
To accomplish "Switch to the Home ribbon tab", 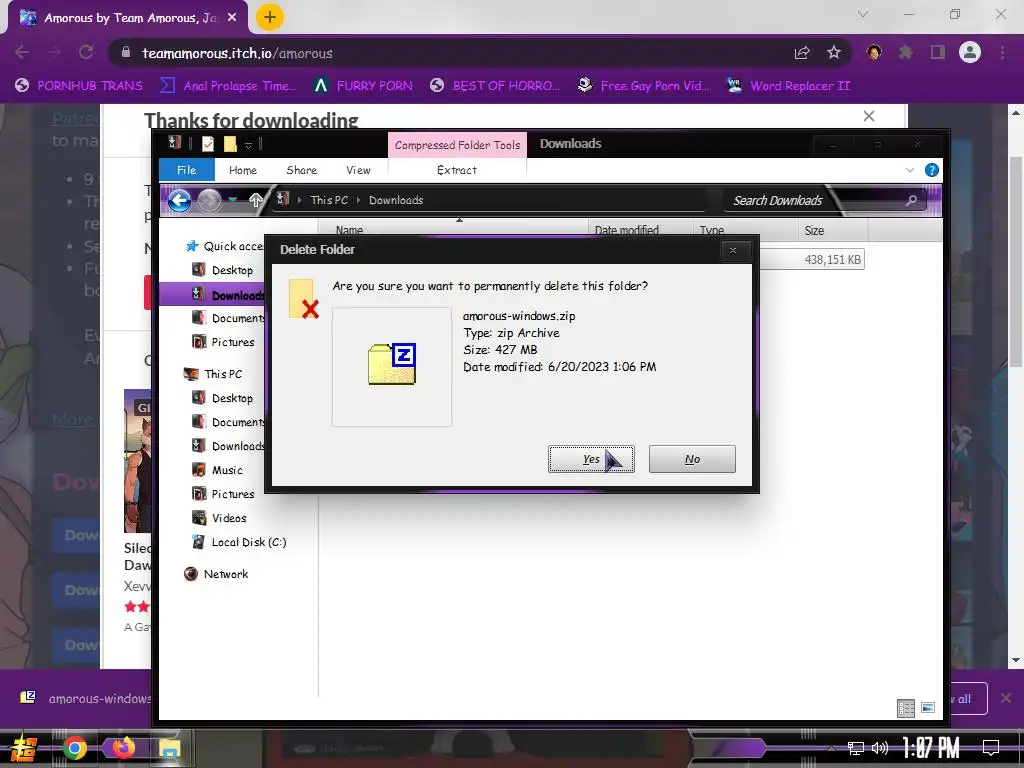I will (x=243, y=170).
